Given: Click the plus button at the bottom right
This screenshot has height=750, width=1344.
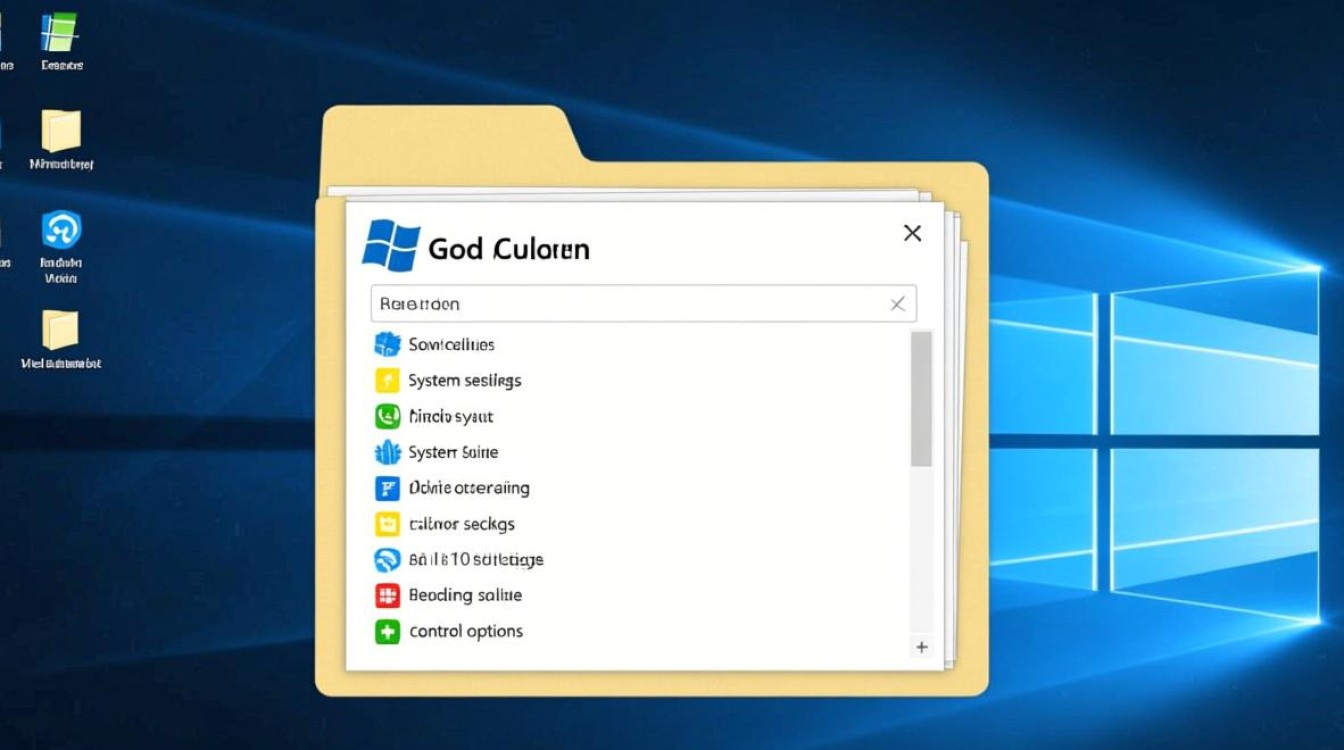Looking at the screenshot, I should tap(921, 647).
